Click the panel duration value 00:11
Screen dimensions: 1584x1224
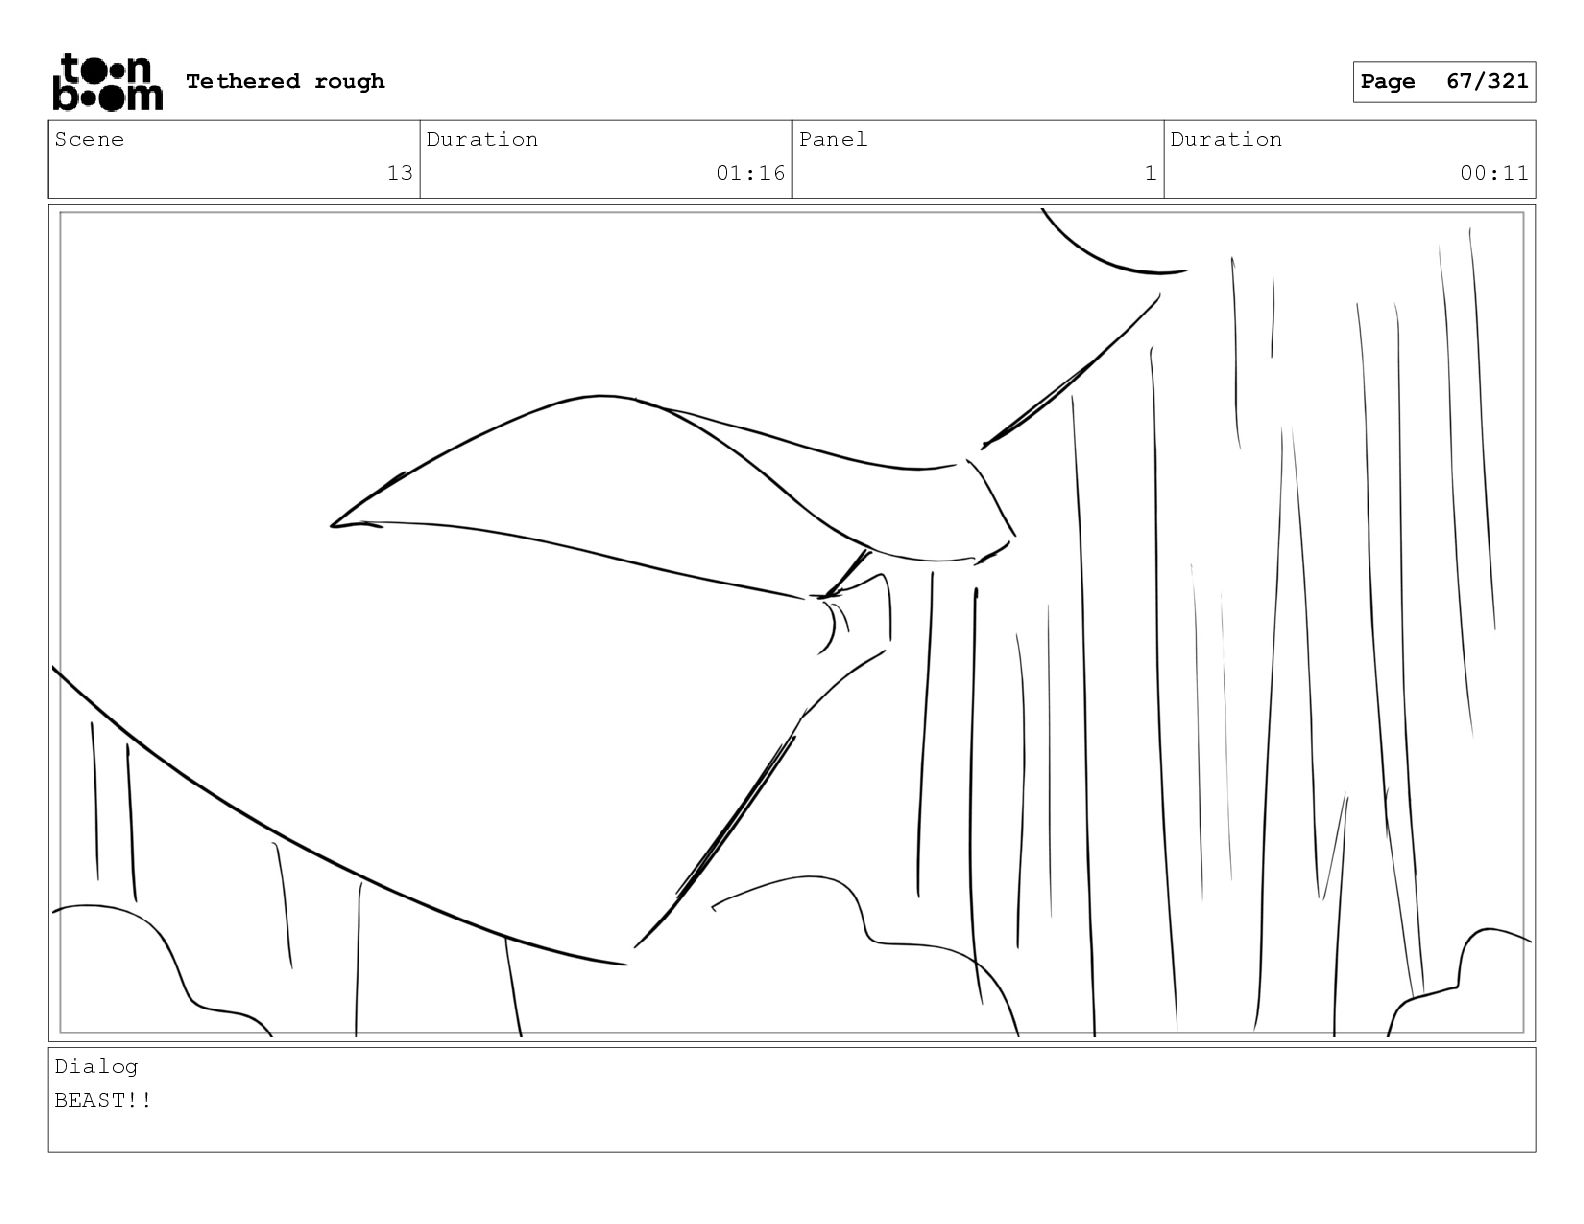pyautogui.click(x=1494, y=173)
